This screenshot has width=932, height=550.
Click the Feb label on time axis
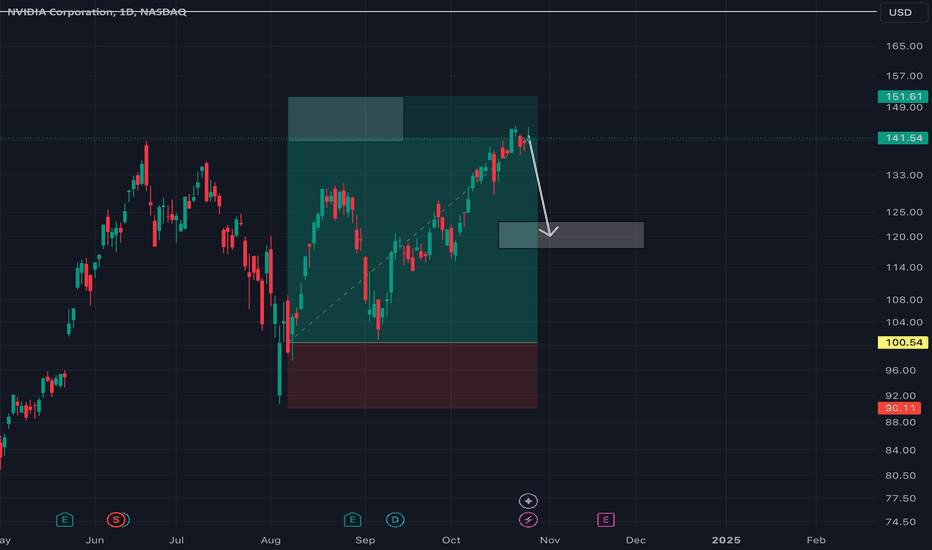[816, 540]
